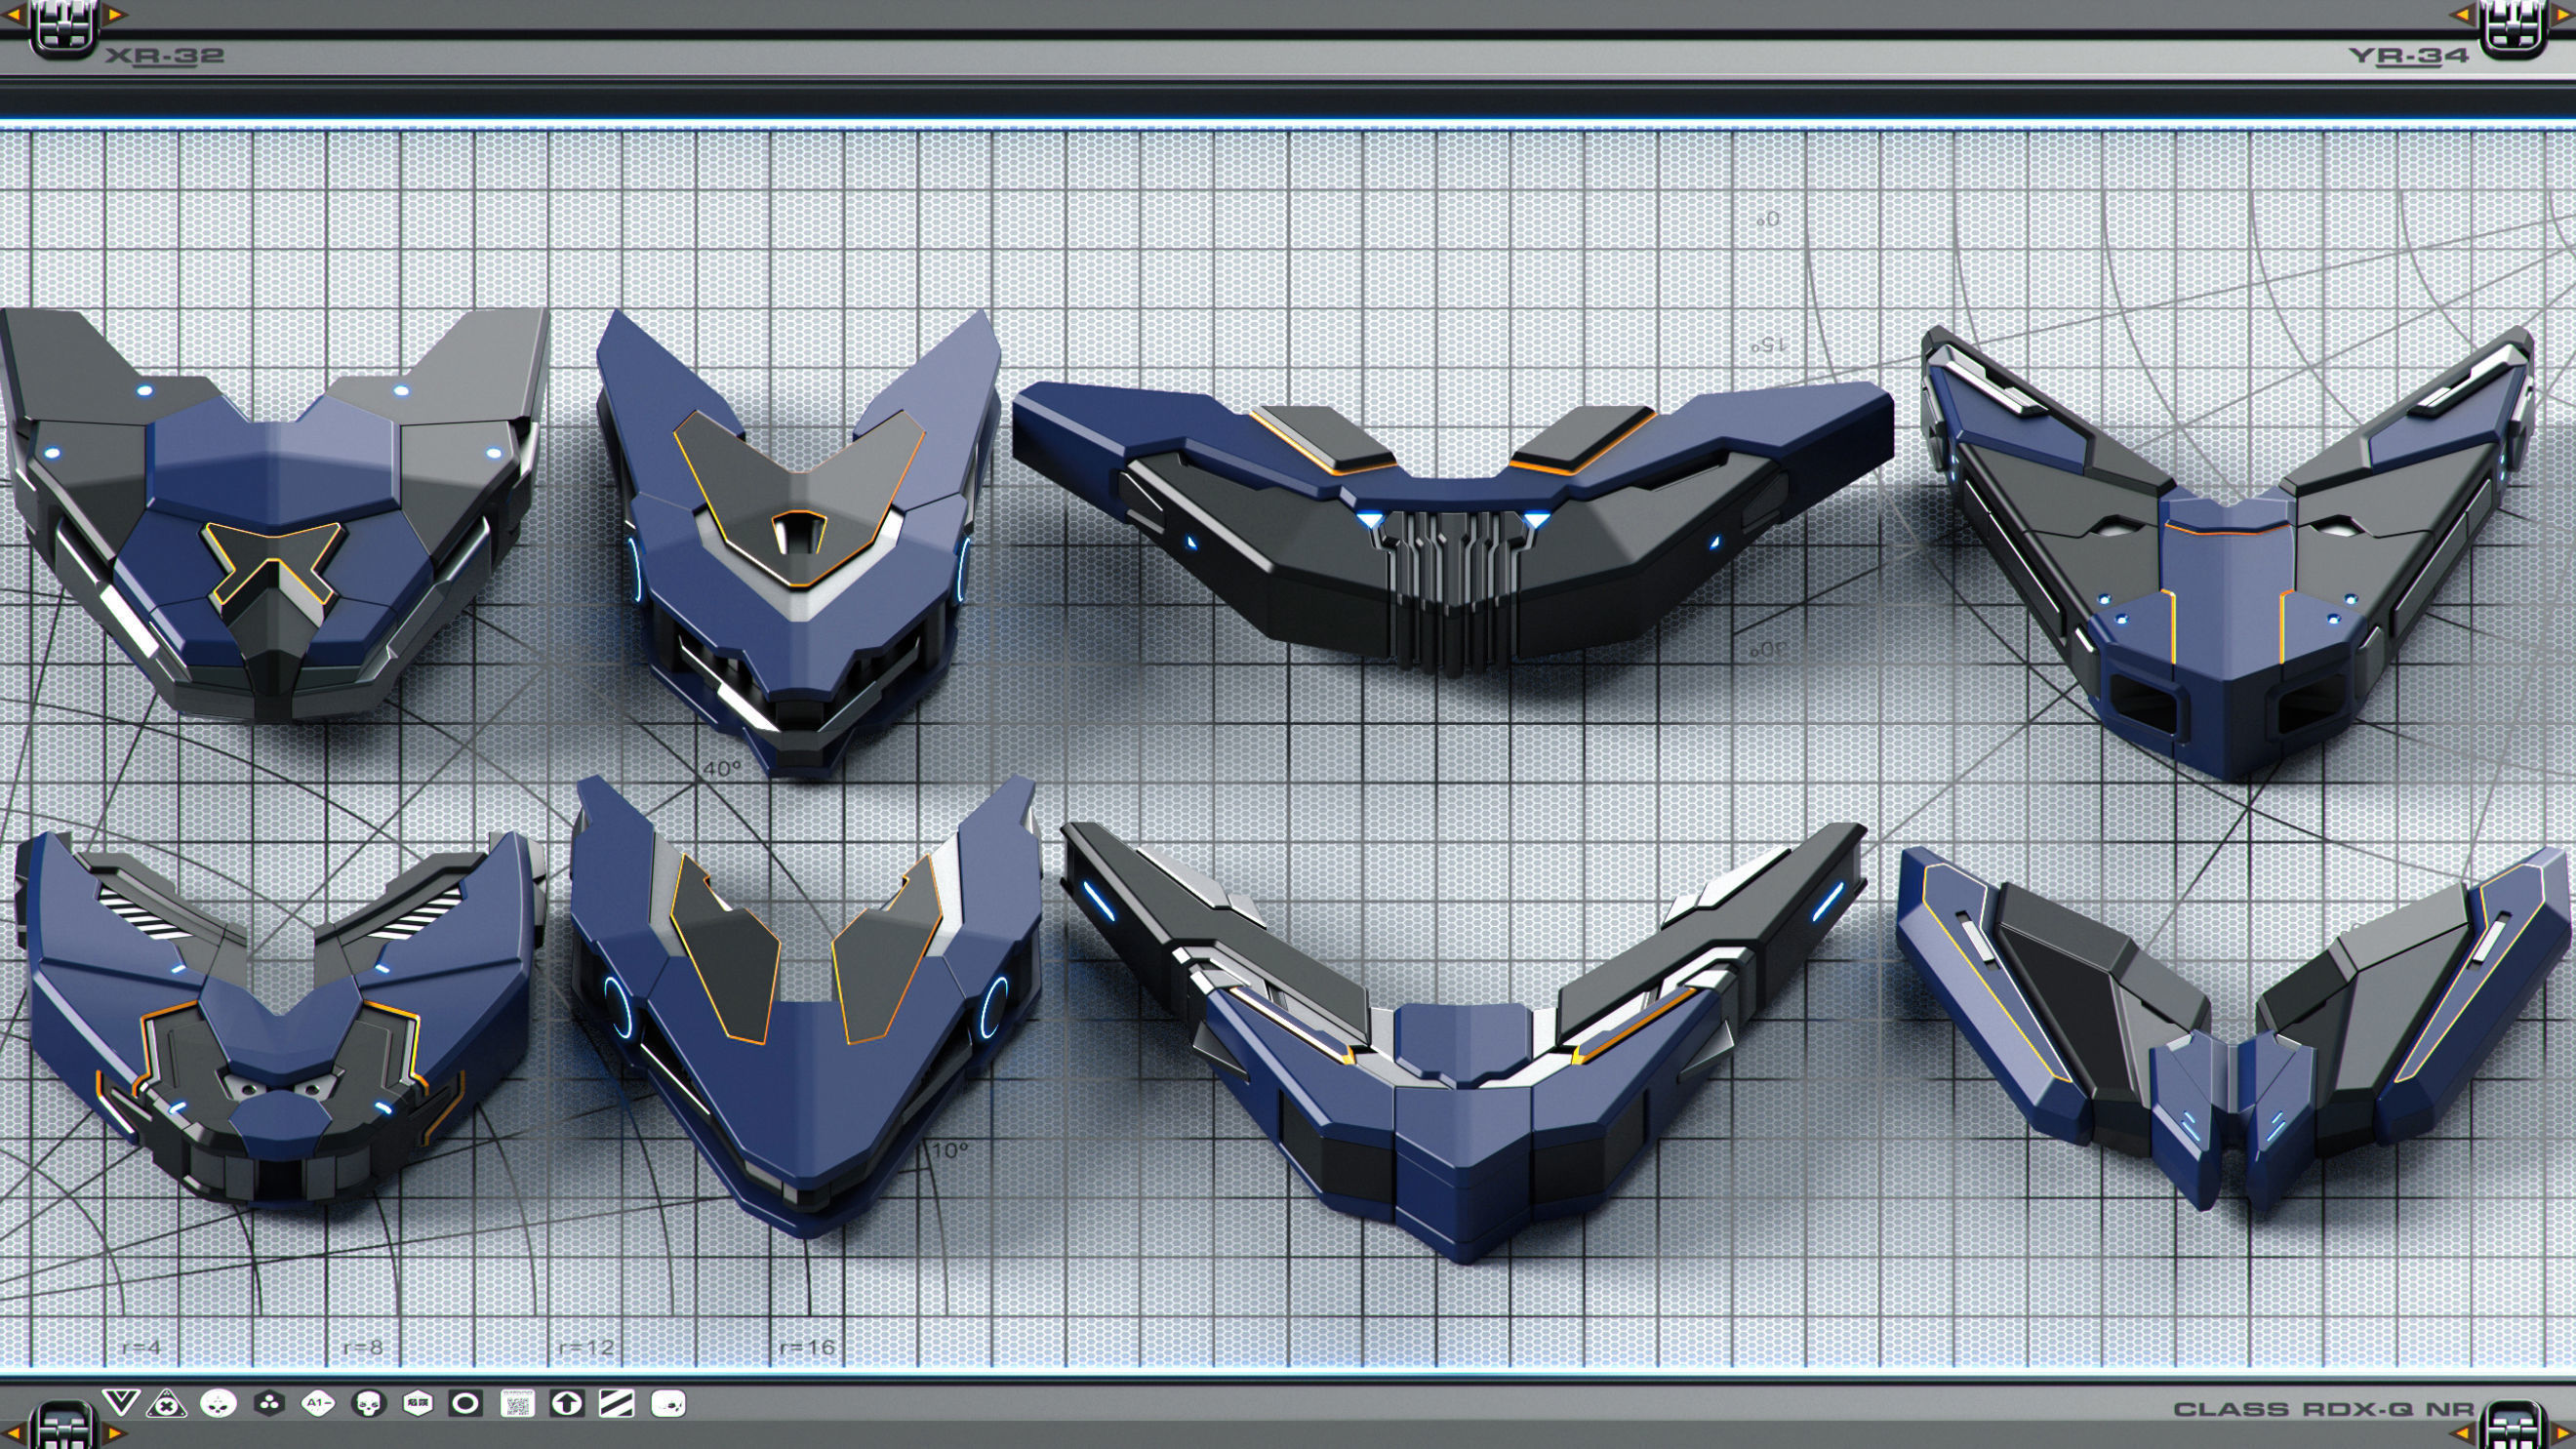The height and width of the screenshot is (1449, 2576).
Task: Click the CLASS RDX-Q NR text
Action: coord(2323,1409)
